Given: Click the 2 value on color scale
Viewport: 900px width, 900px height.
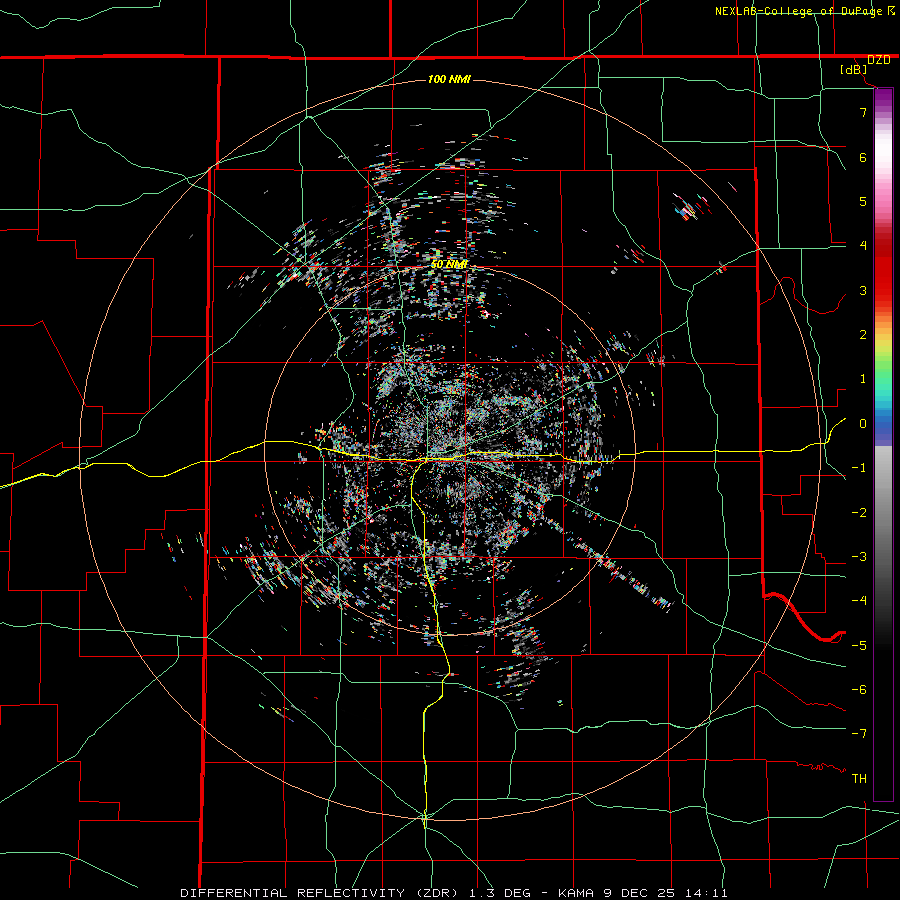Looking at the screenshot, I should (863, 335).
